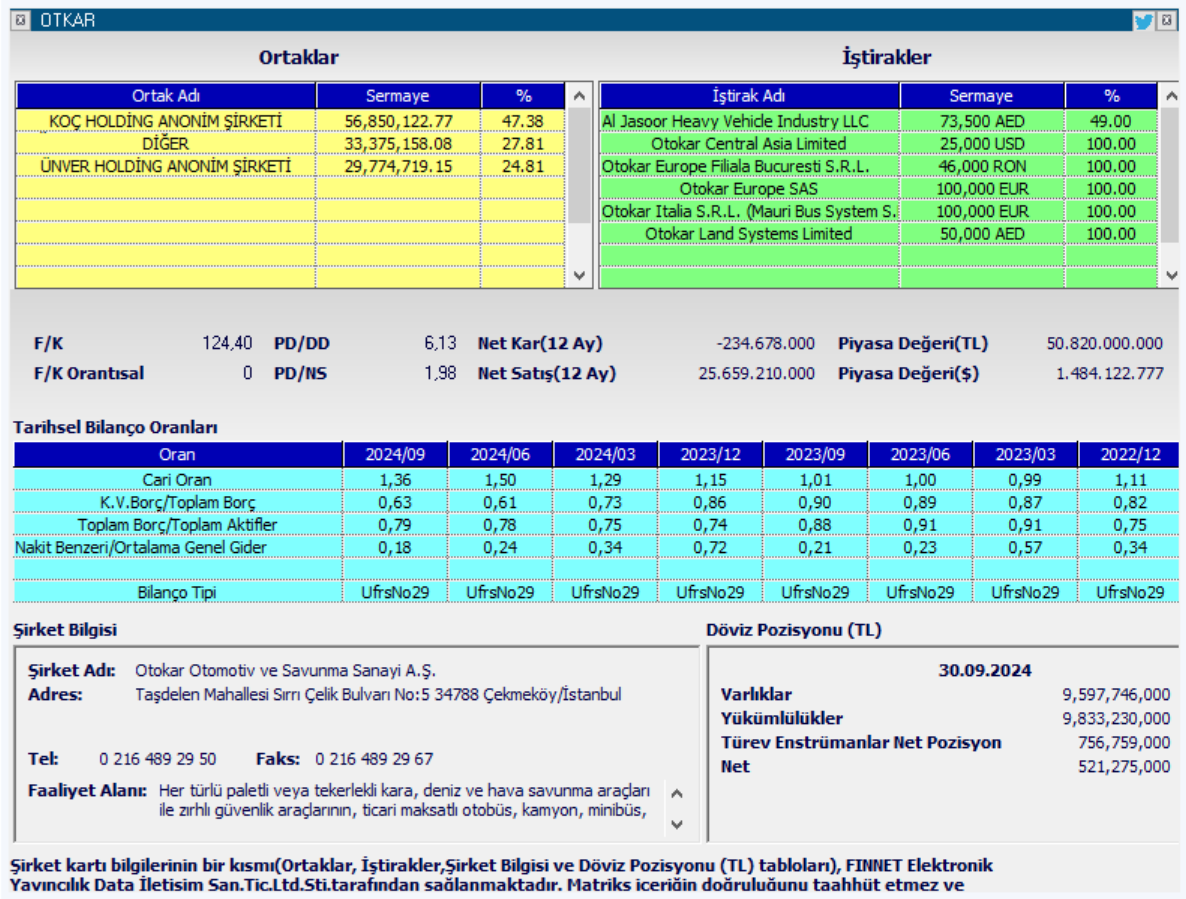Select the Otokar Europe SAS row
1186x899 pixels.
878,189
